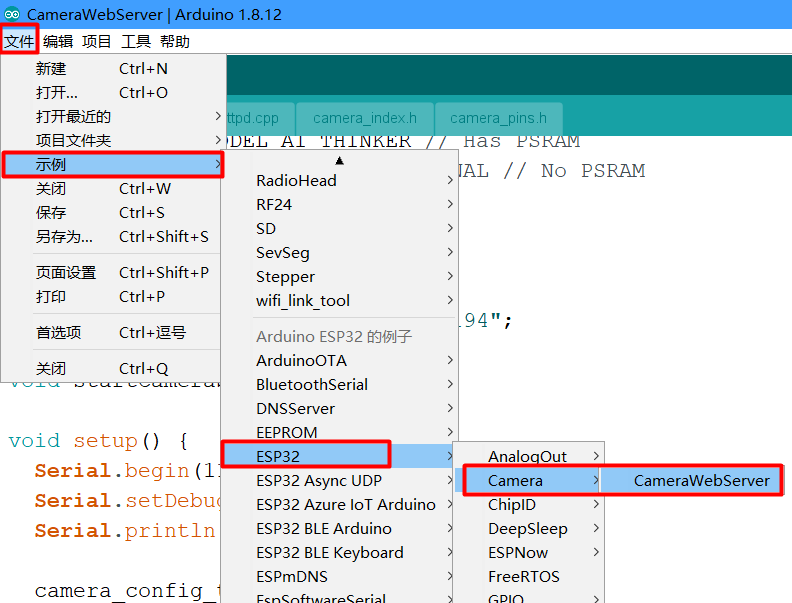This screenshot has width=792, height=603.
Task: Expand the 打开最近的 submenu
Action: [111, 116]
